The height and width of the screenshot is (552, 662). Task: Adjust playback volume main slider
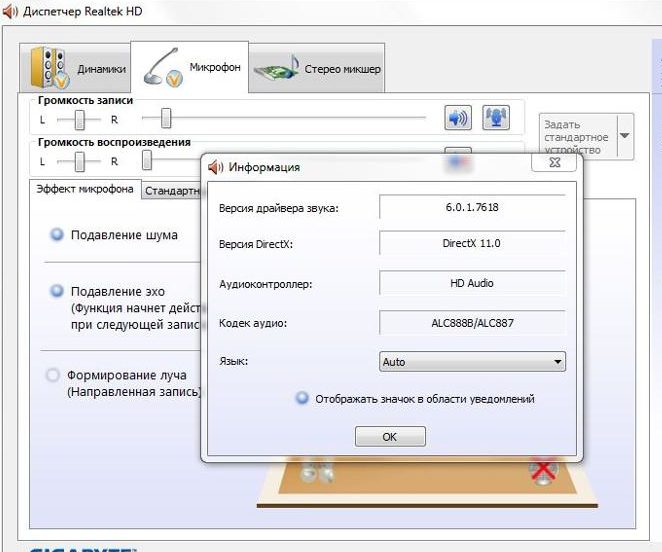point(147,161)
